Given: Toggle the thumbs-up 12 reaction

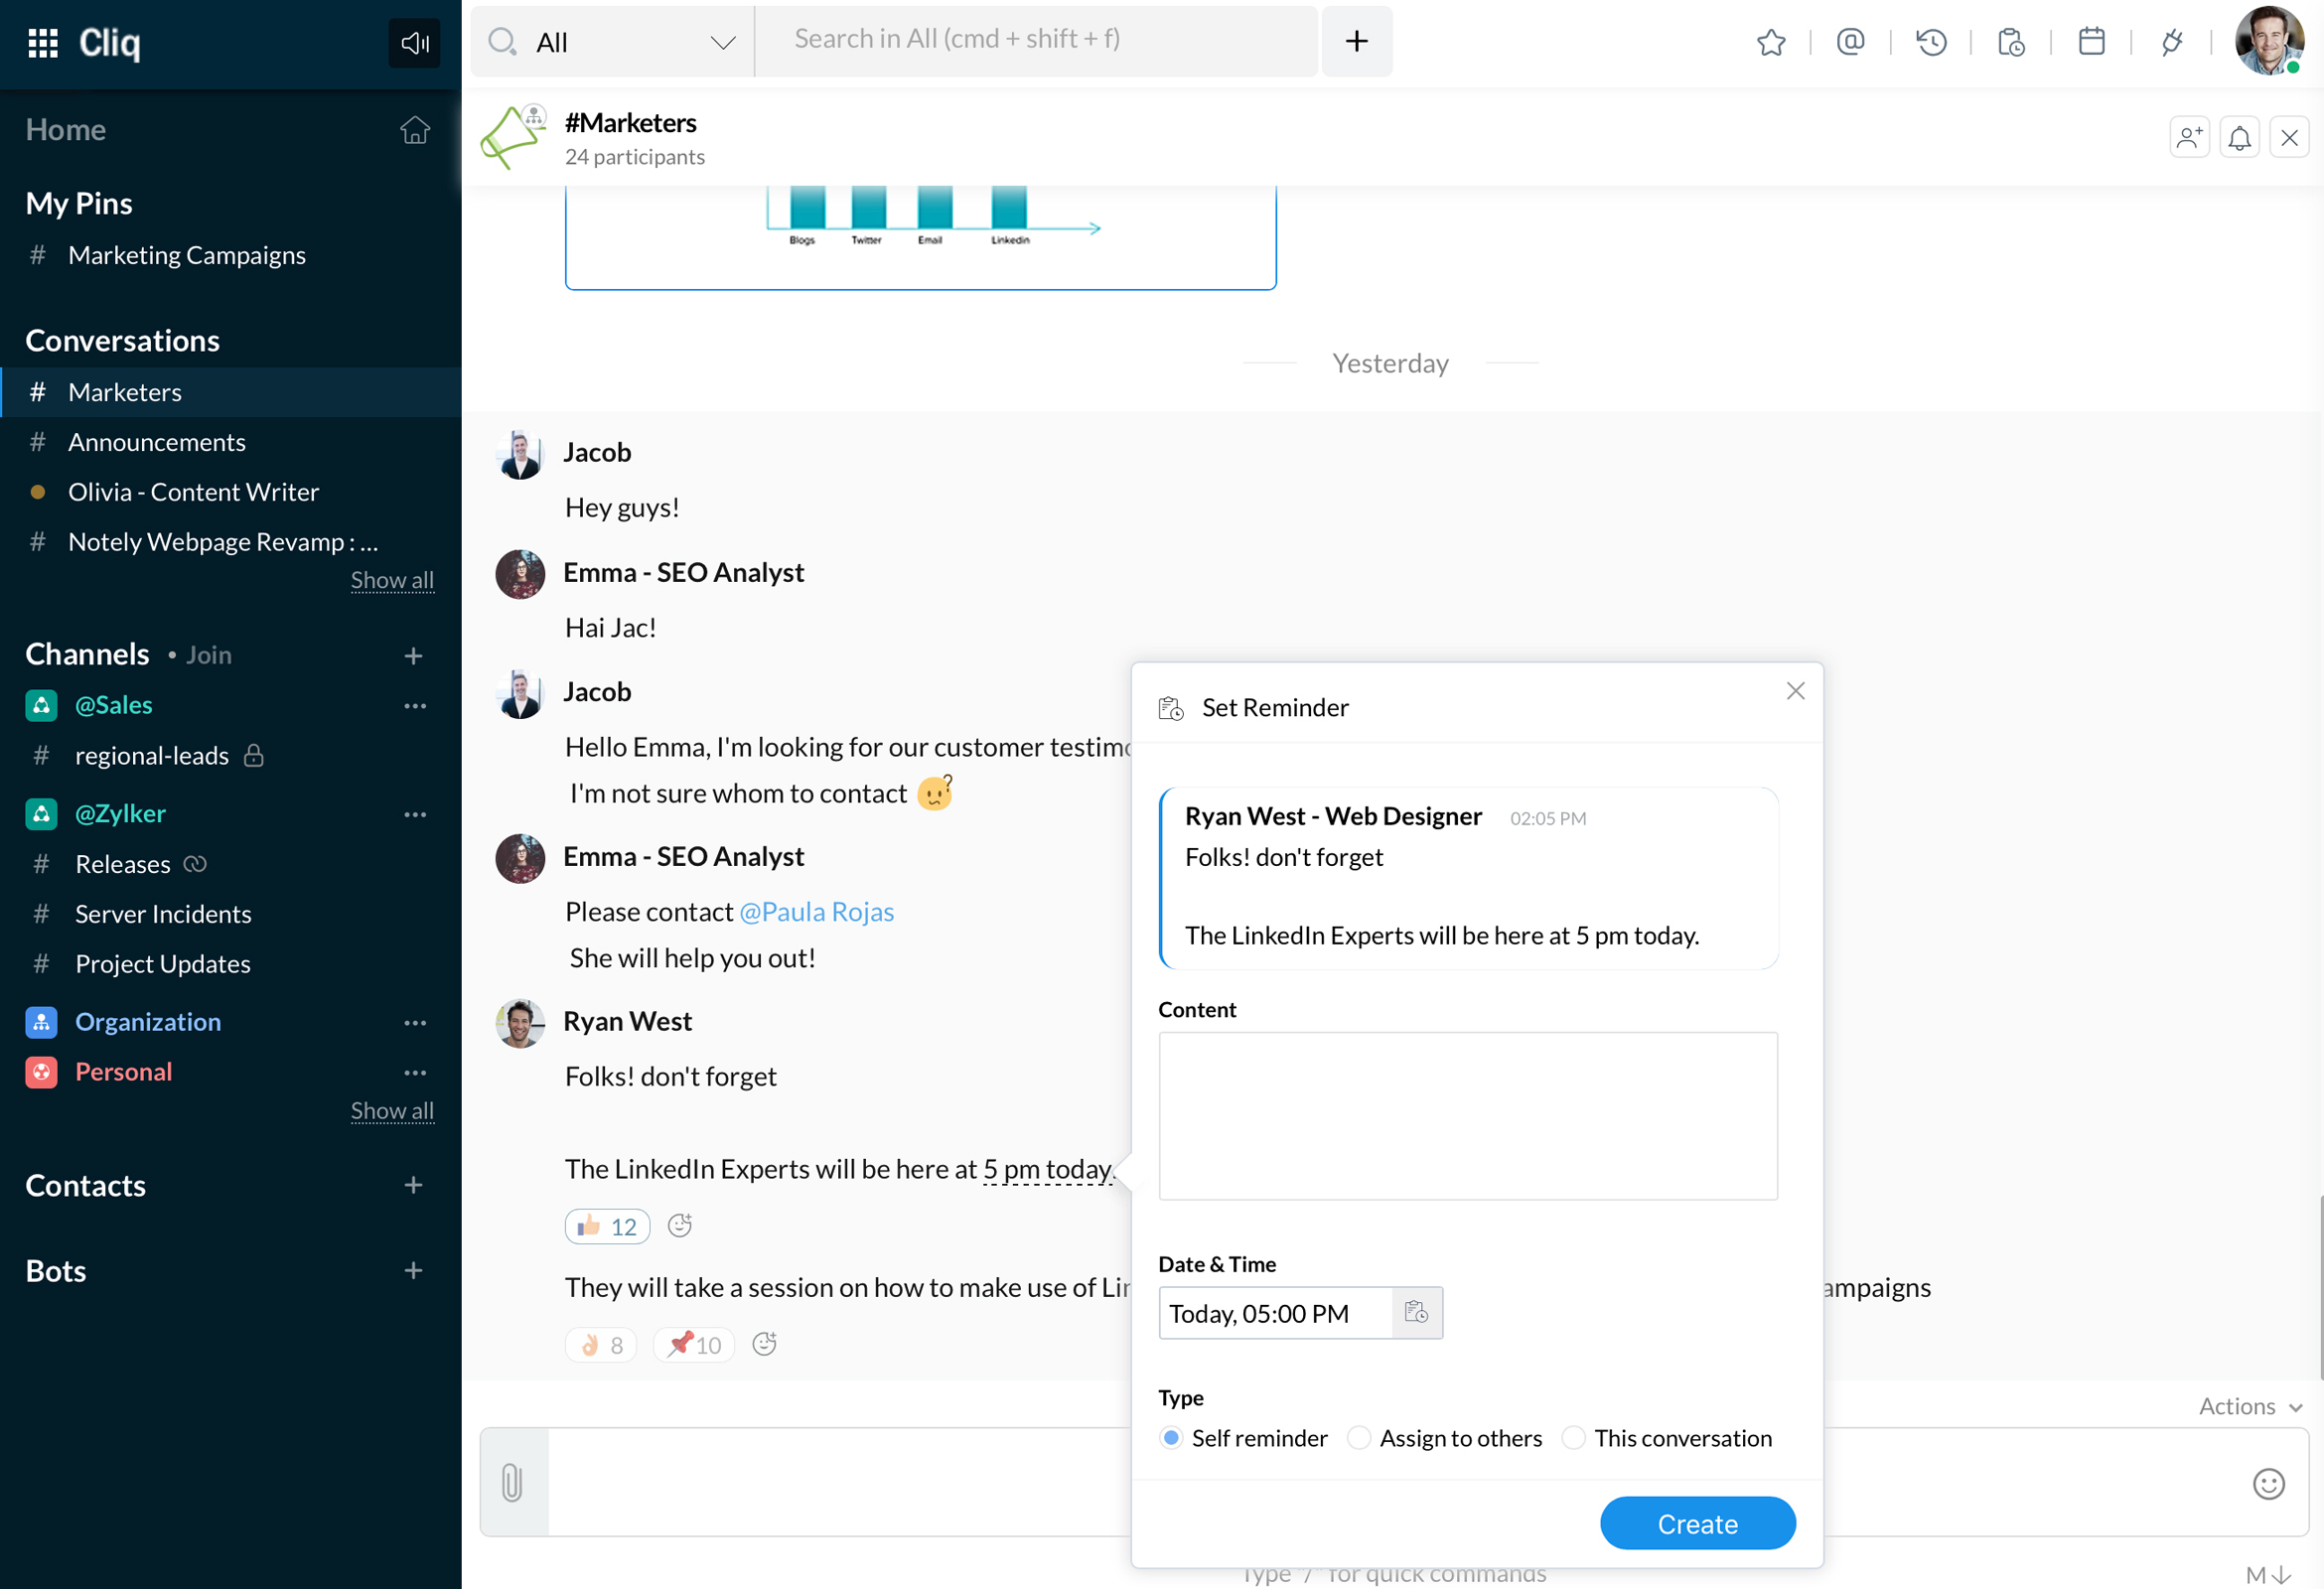Looking at the screenshot, I should 607,1226.
